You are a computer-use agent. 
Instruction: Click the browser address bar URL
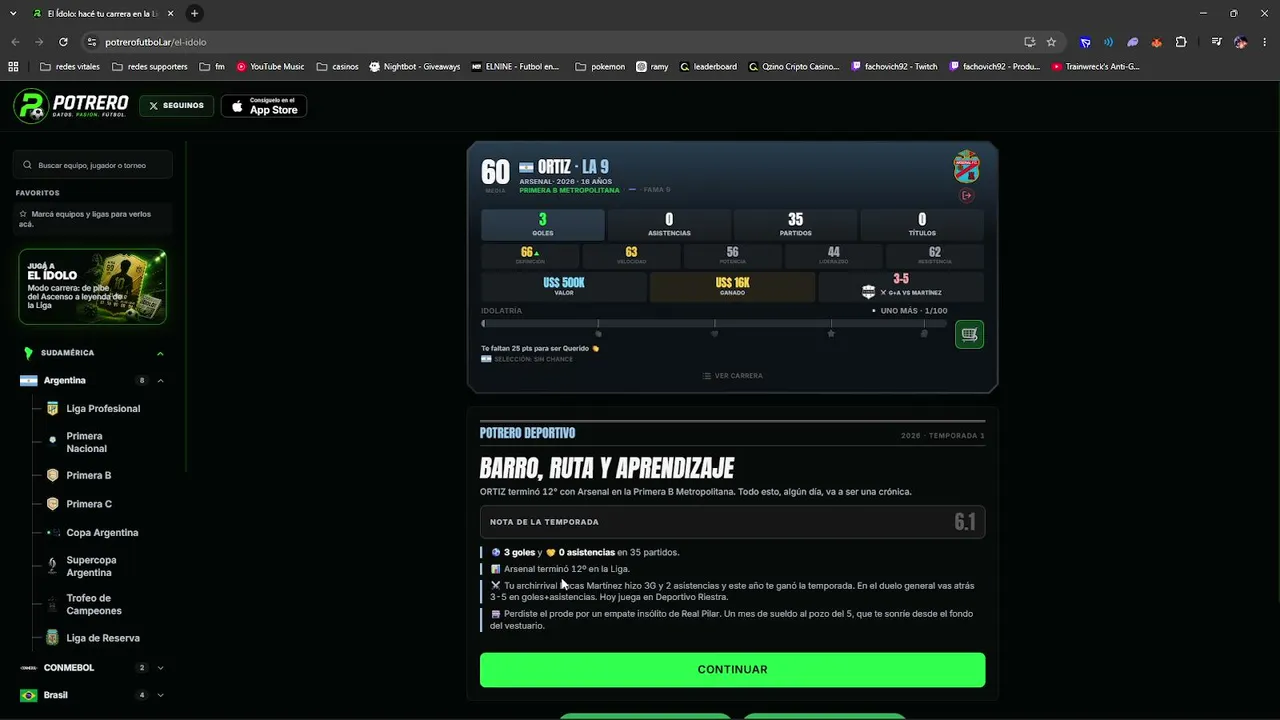coord(155,42)
